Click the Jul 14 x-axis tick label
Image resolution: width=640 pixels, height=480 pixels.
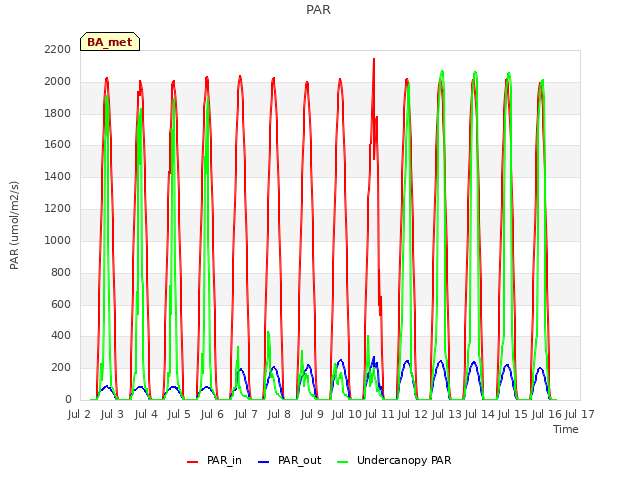coord(480,414)
